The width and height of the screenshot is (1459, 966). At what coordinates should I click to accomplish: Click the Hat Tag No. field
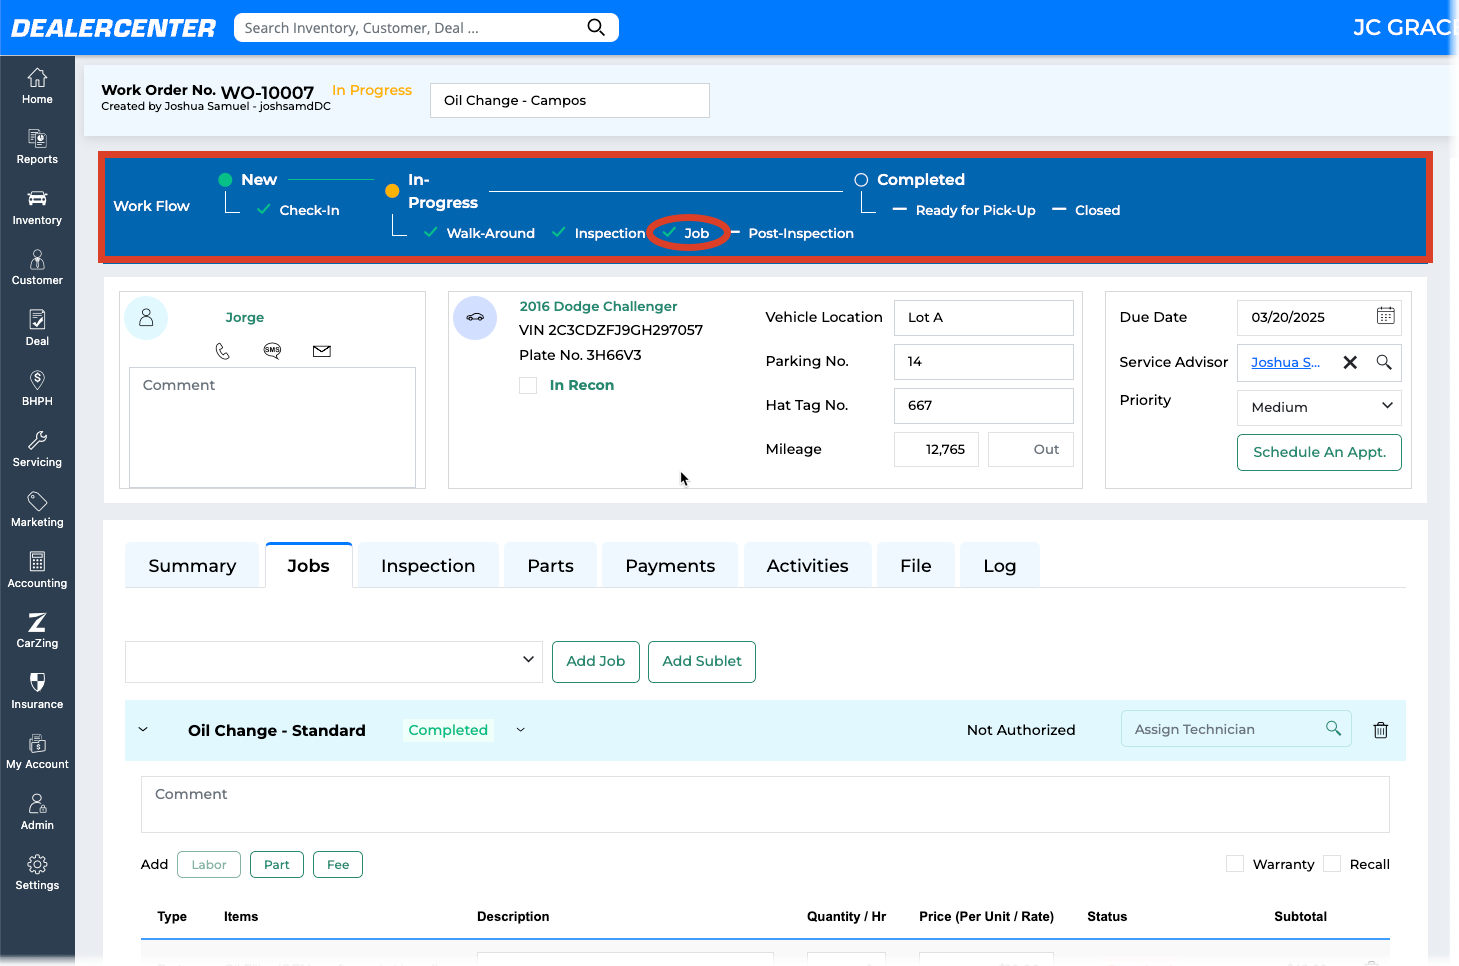[983, 406]
